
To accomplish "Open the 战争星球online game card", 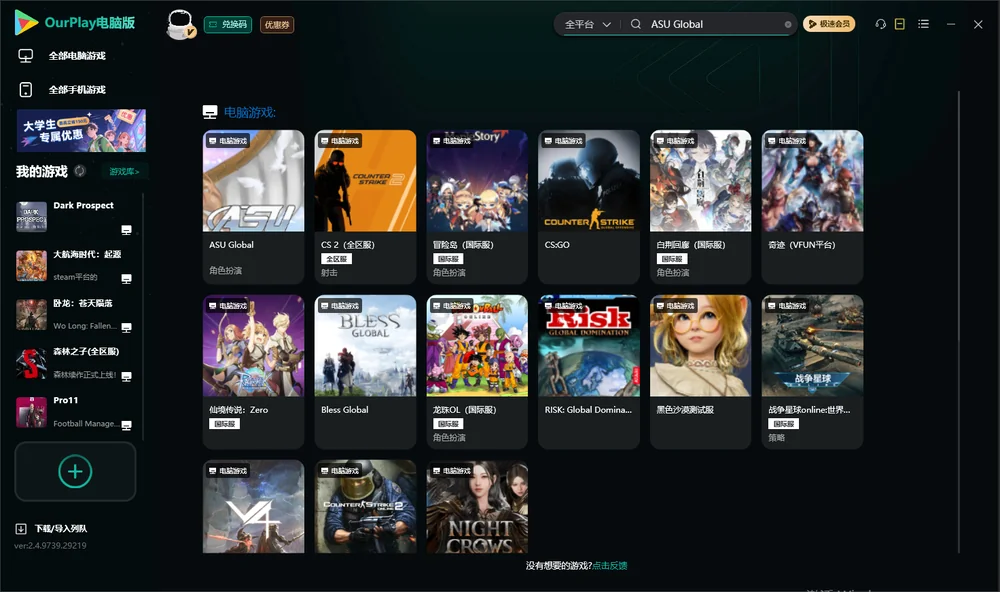I will click(x=812, y=372).
